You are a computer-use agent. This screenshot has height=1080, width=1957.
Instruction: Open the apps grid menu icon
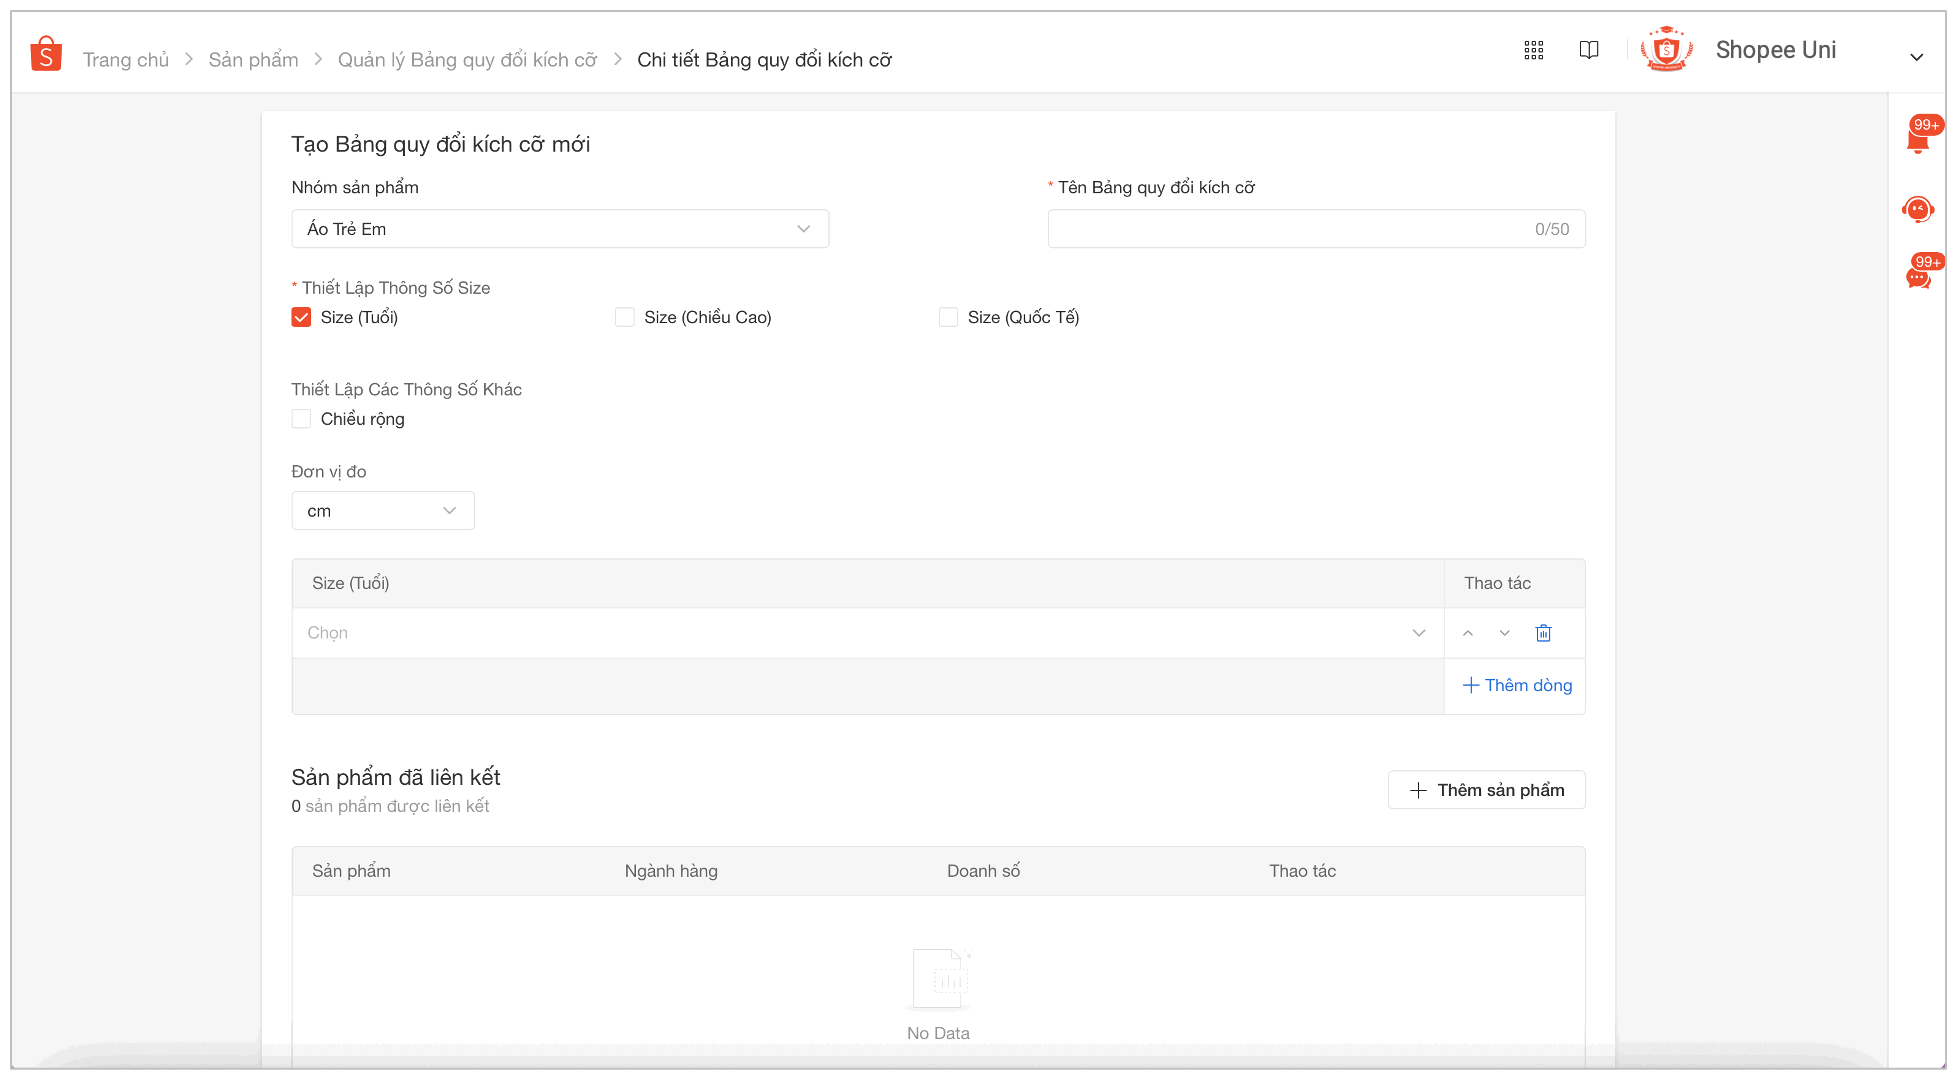pos(1533,50)
